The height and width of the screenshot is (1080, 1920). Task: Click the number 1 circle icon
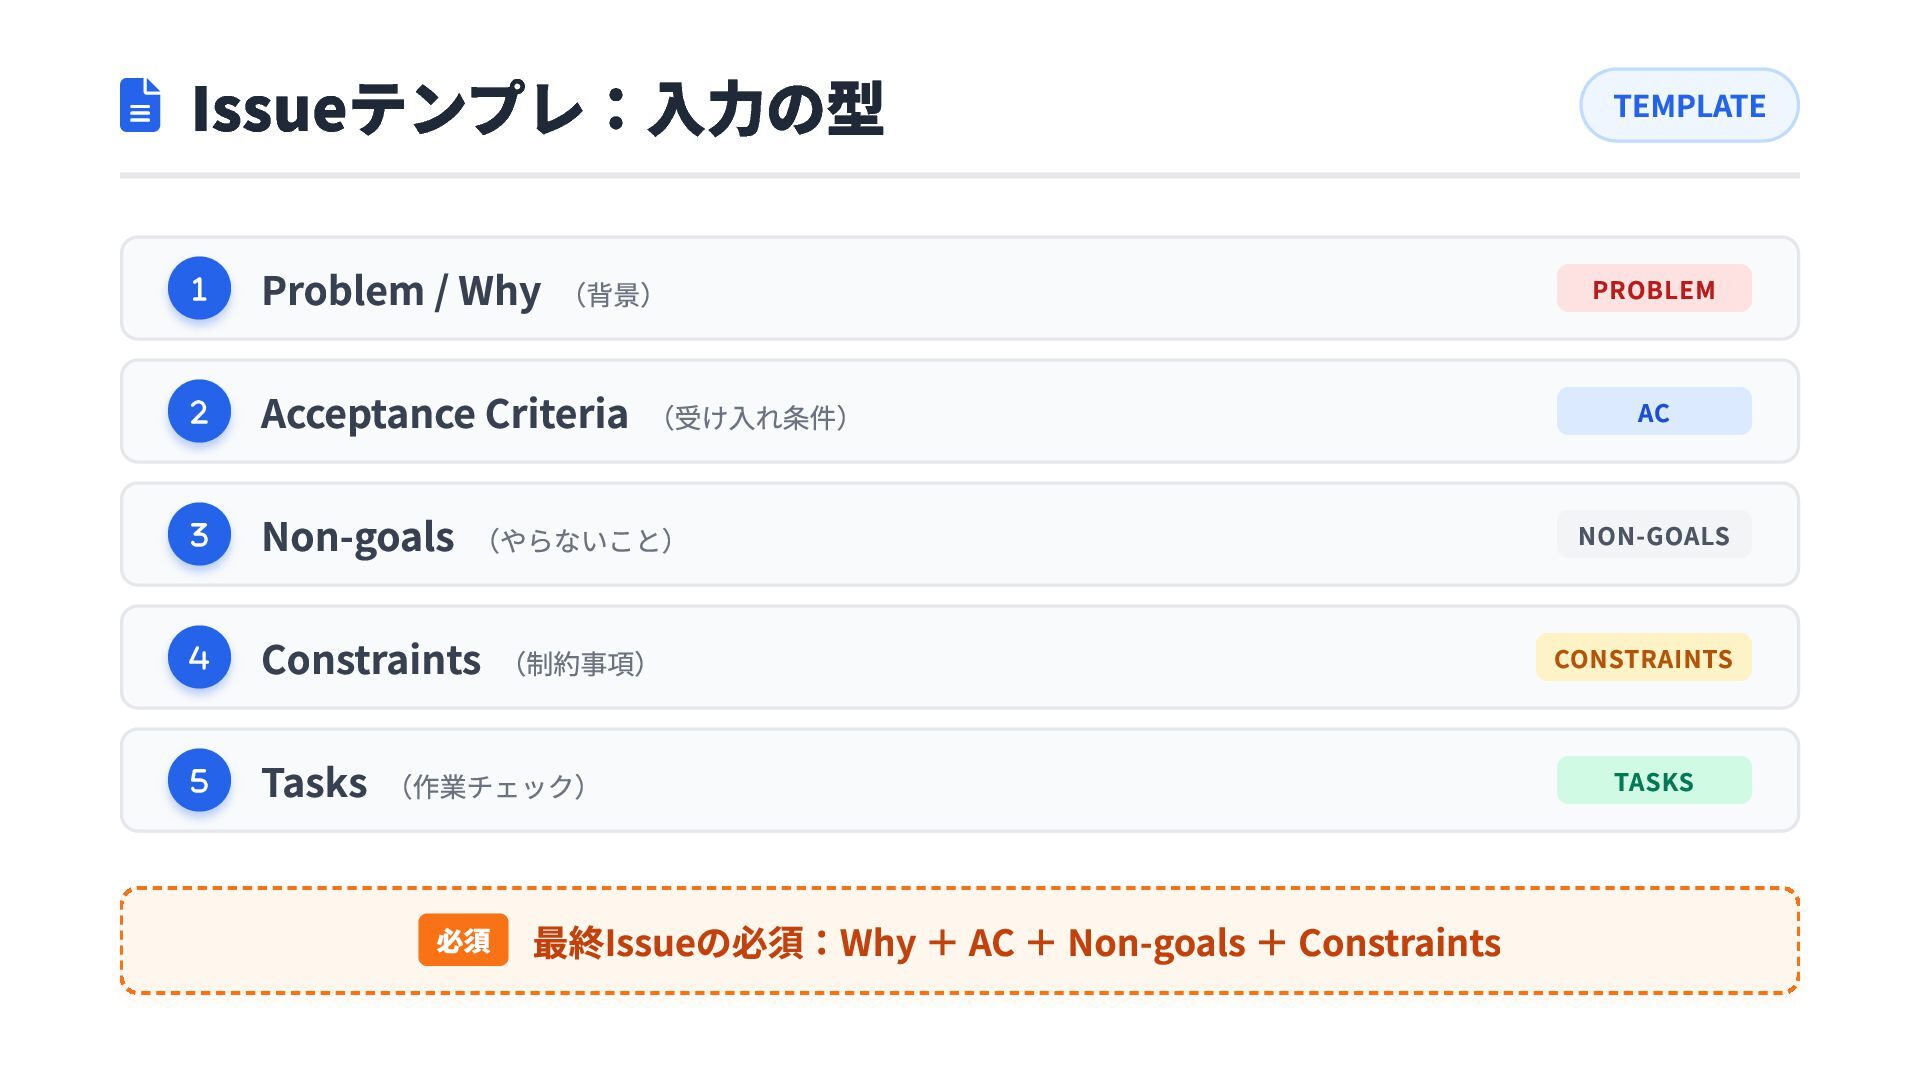tap(199, 289)
